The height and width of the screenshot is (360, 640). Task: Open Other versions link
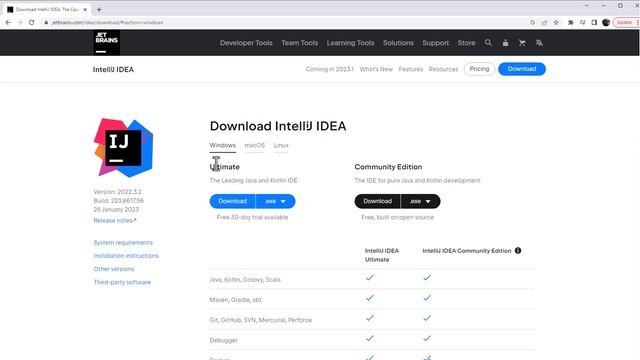(x=113, y=269)
